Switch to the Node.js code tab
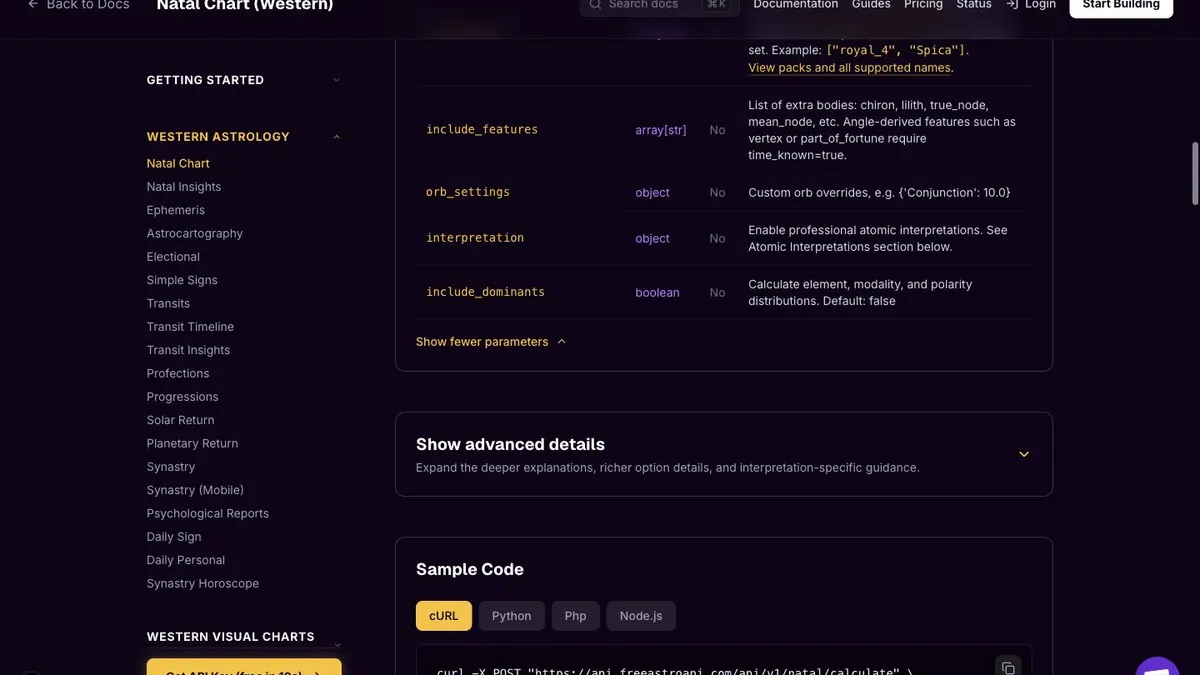Screen dimensions: 1200x675 641,616
